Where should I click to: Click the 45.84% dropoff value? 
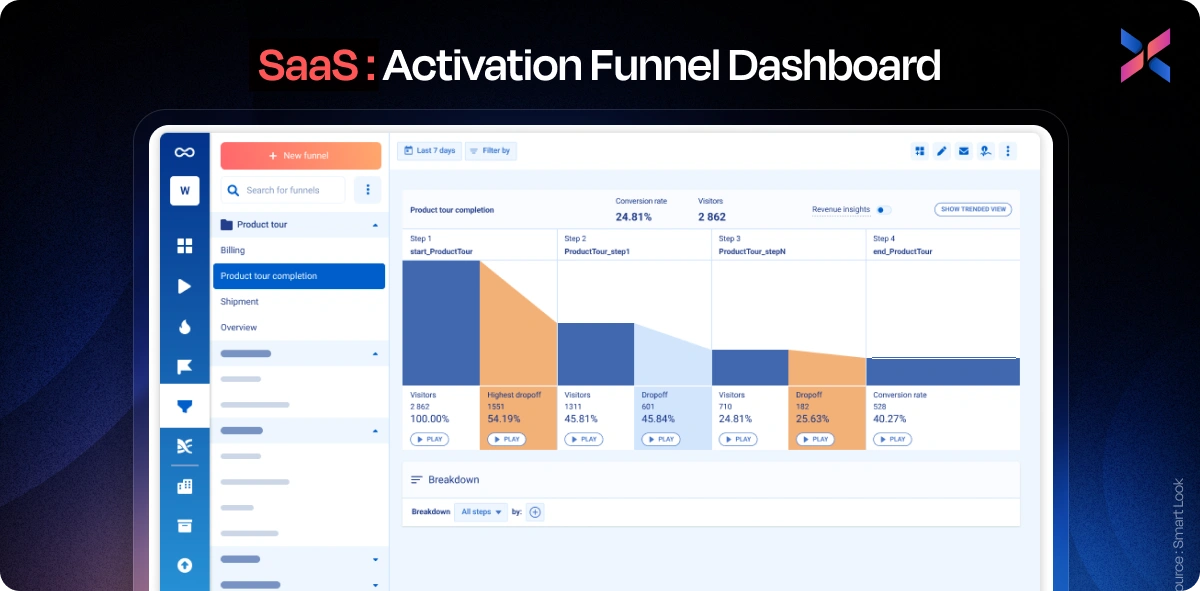(658, 419)
